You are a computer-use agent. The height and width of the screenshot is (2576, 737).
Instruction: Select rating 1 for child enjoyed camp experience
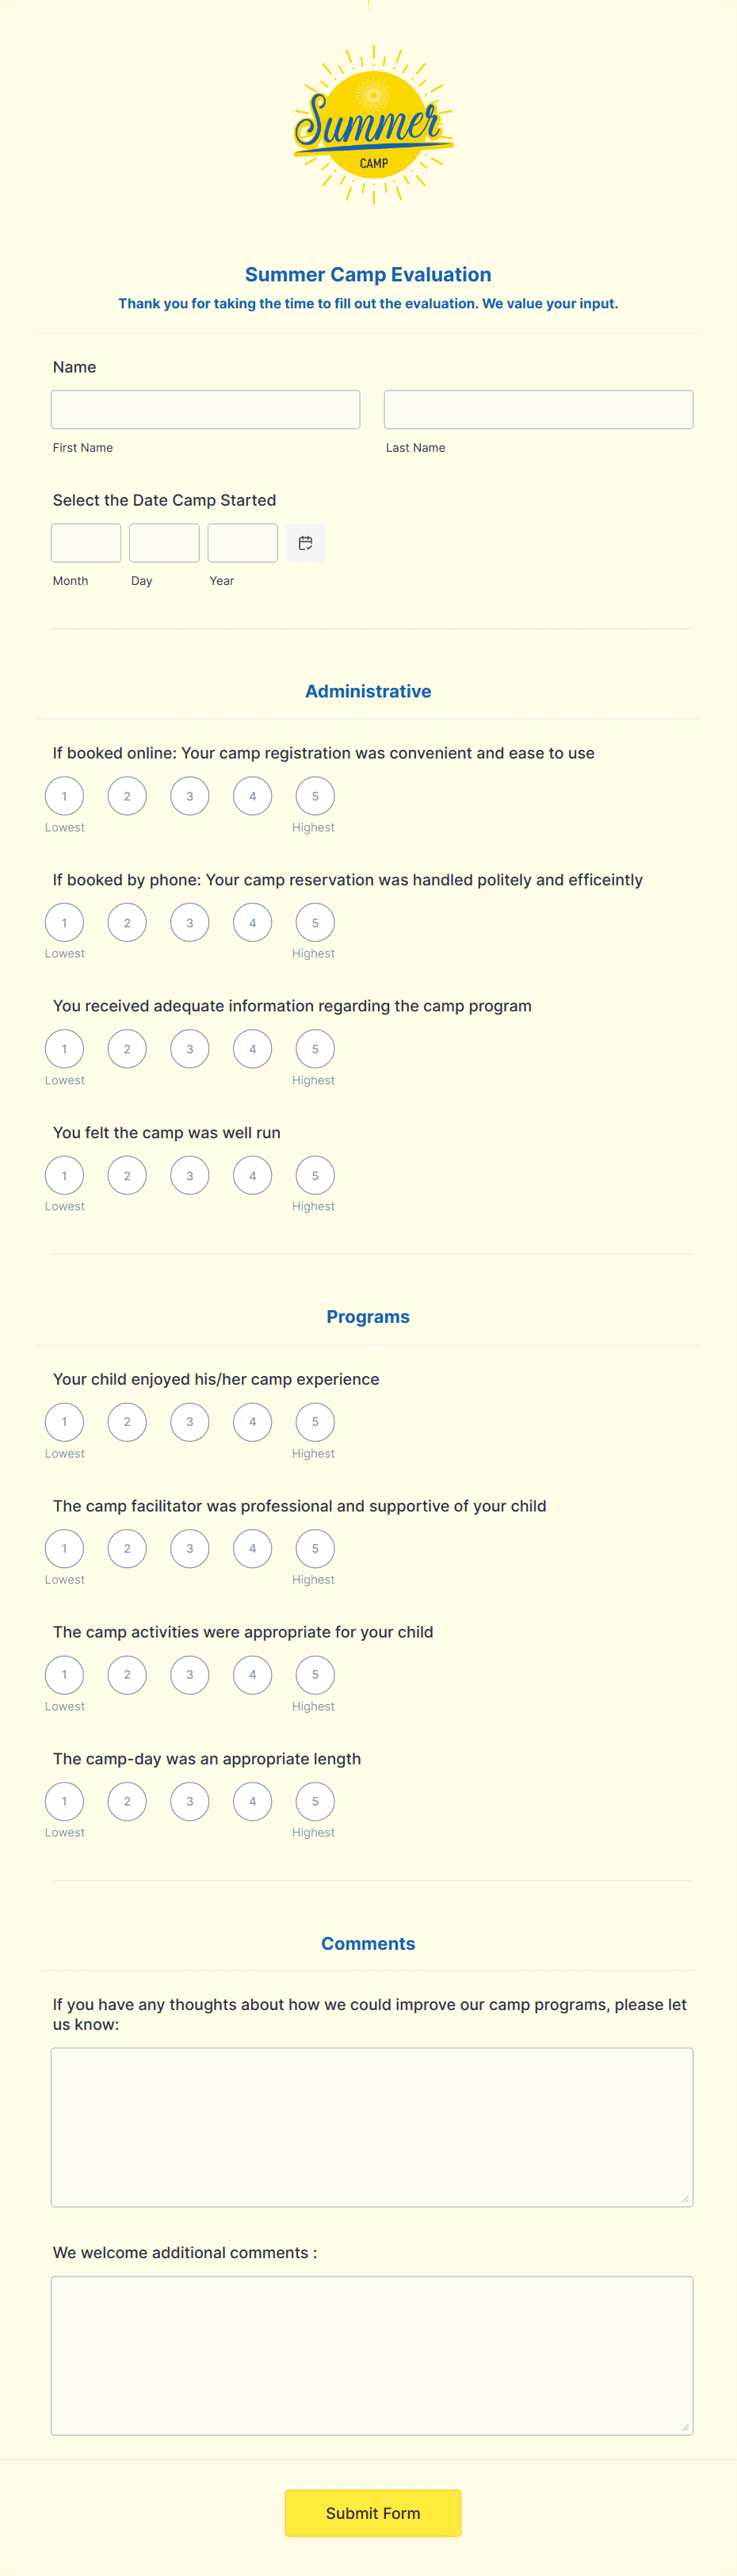click(64, 1421)
